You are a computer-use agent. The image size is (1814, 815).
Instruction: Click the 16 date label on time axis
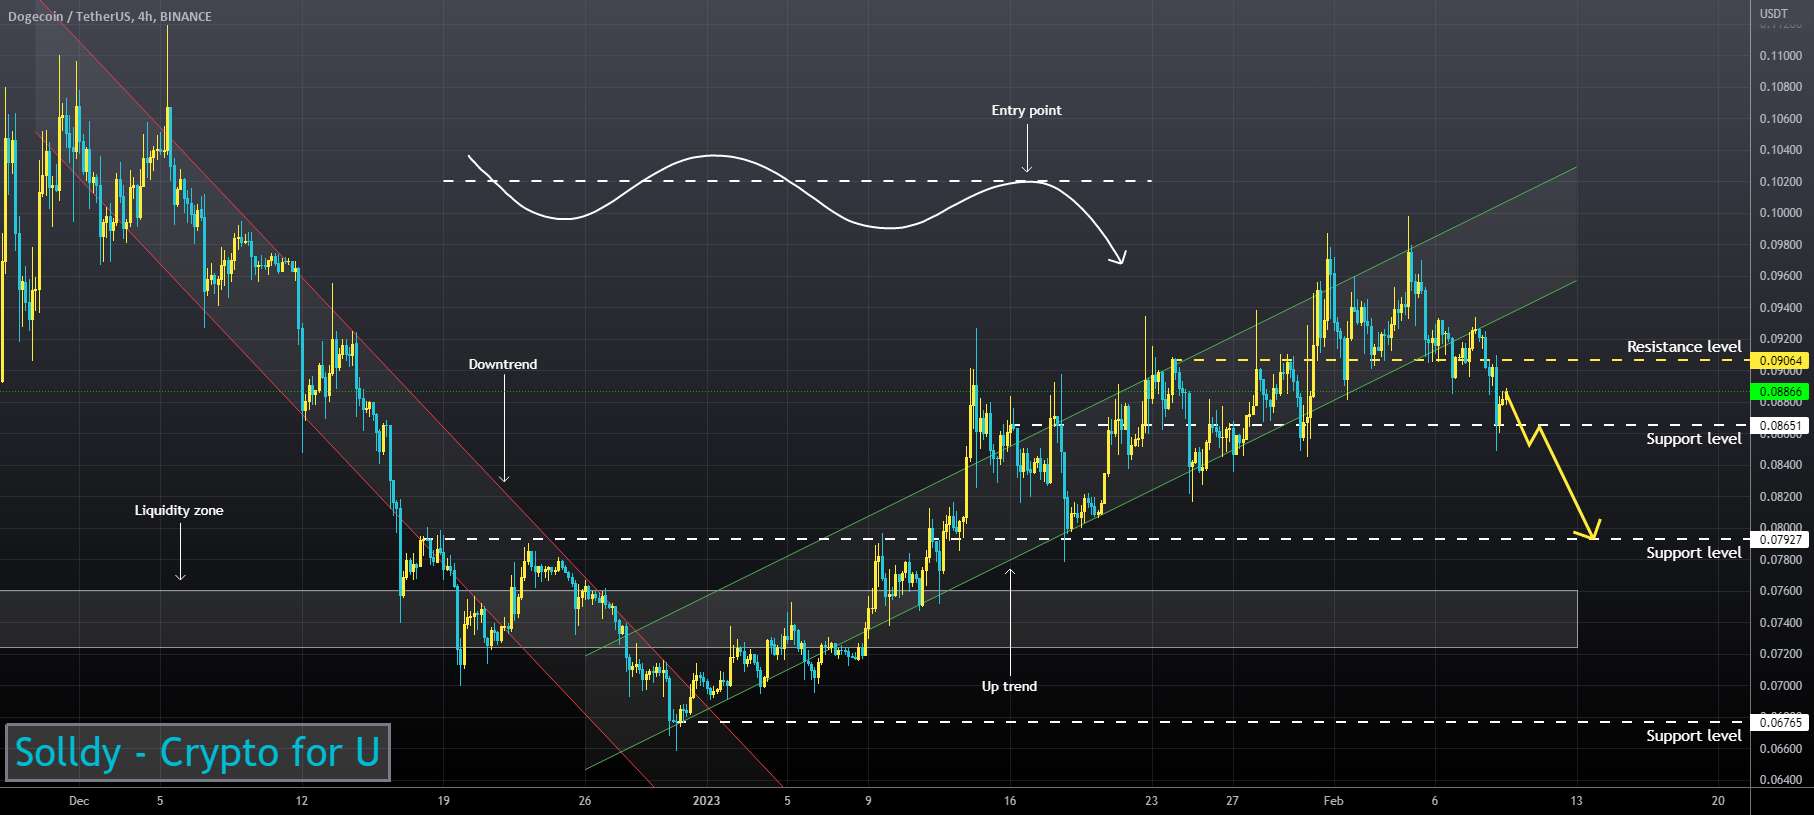[x=1010, y=801]
